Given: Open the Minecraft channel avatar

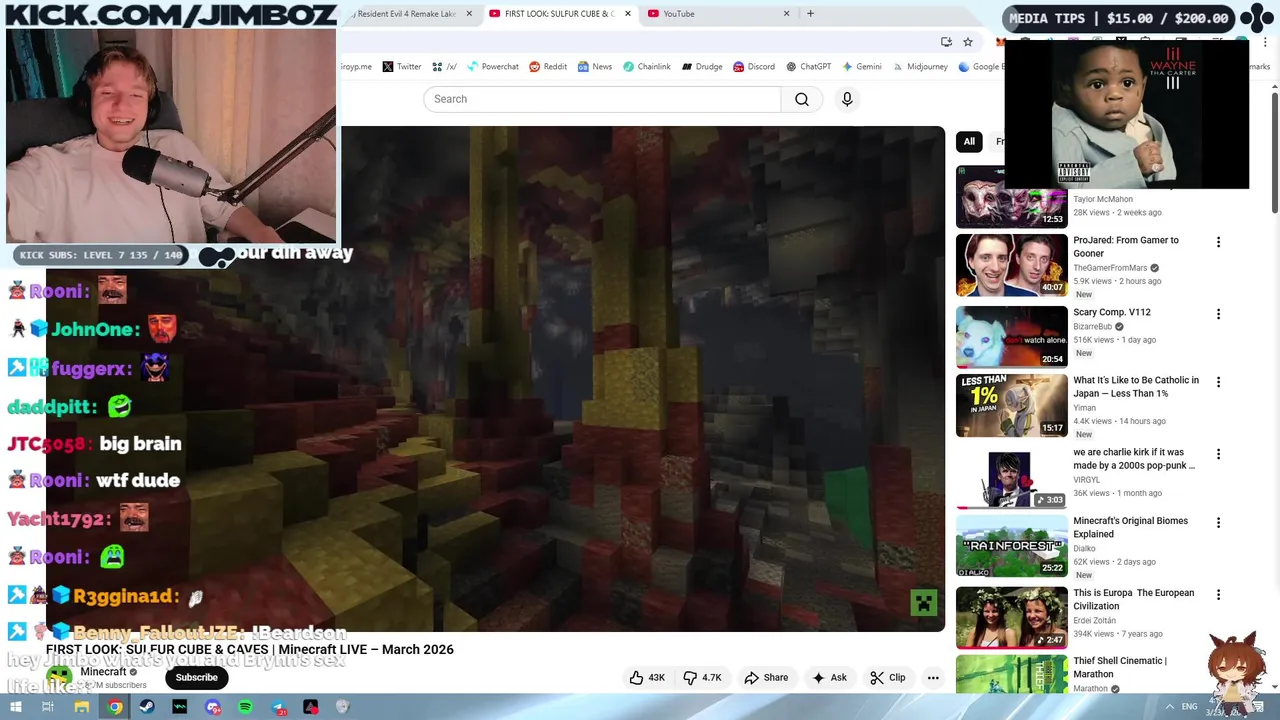Looking at the screenshot, I should (61, 677).
